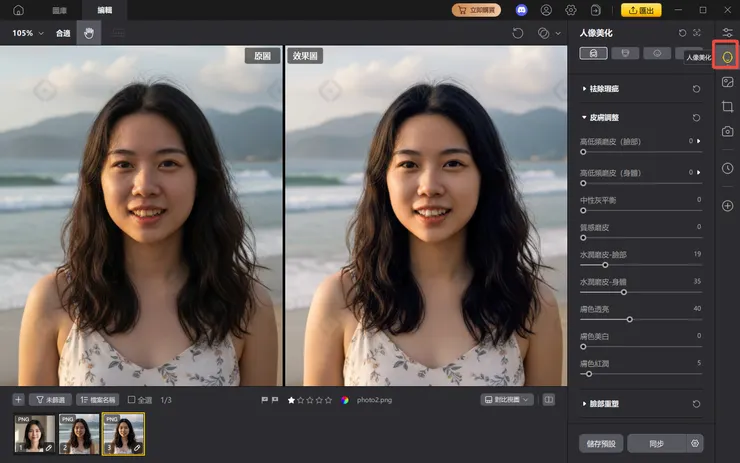
Task: Select the hand pan tool
Action: tap(89, 33)
